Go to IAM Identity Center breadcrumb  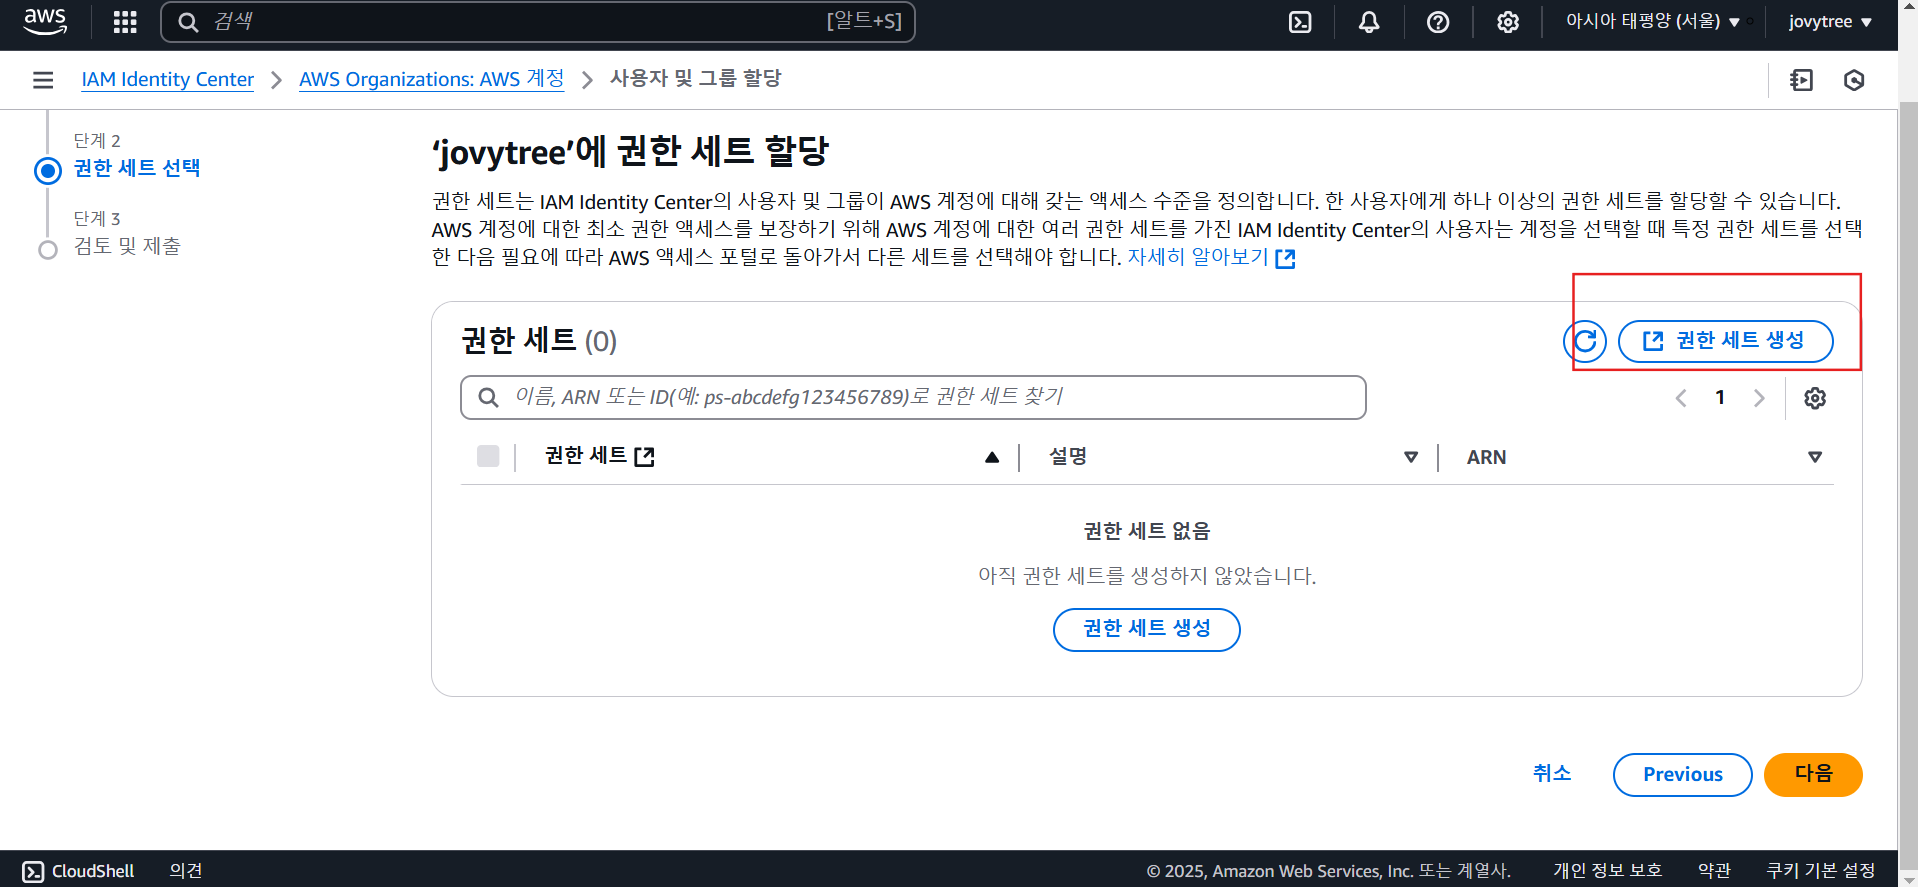(167, 79)
